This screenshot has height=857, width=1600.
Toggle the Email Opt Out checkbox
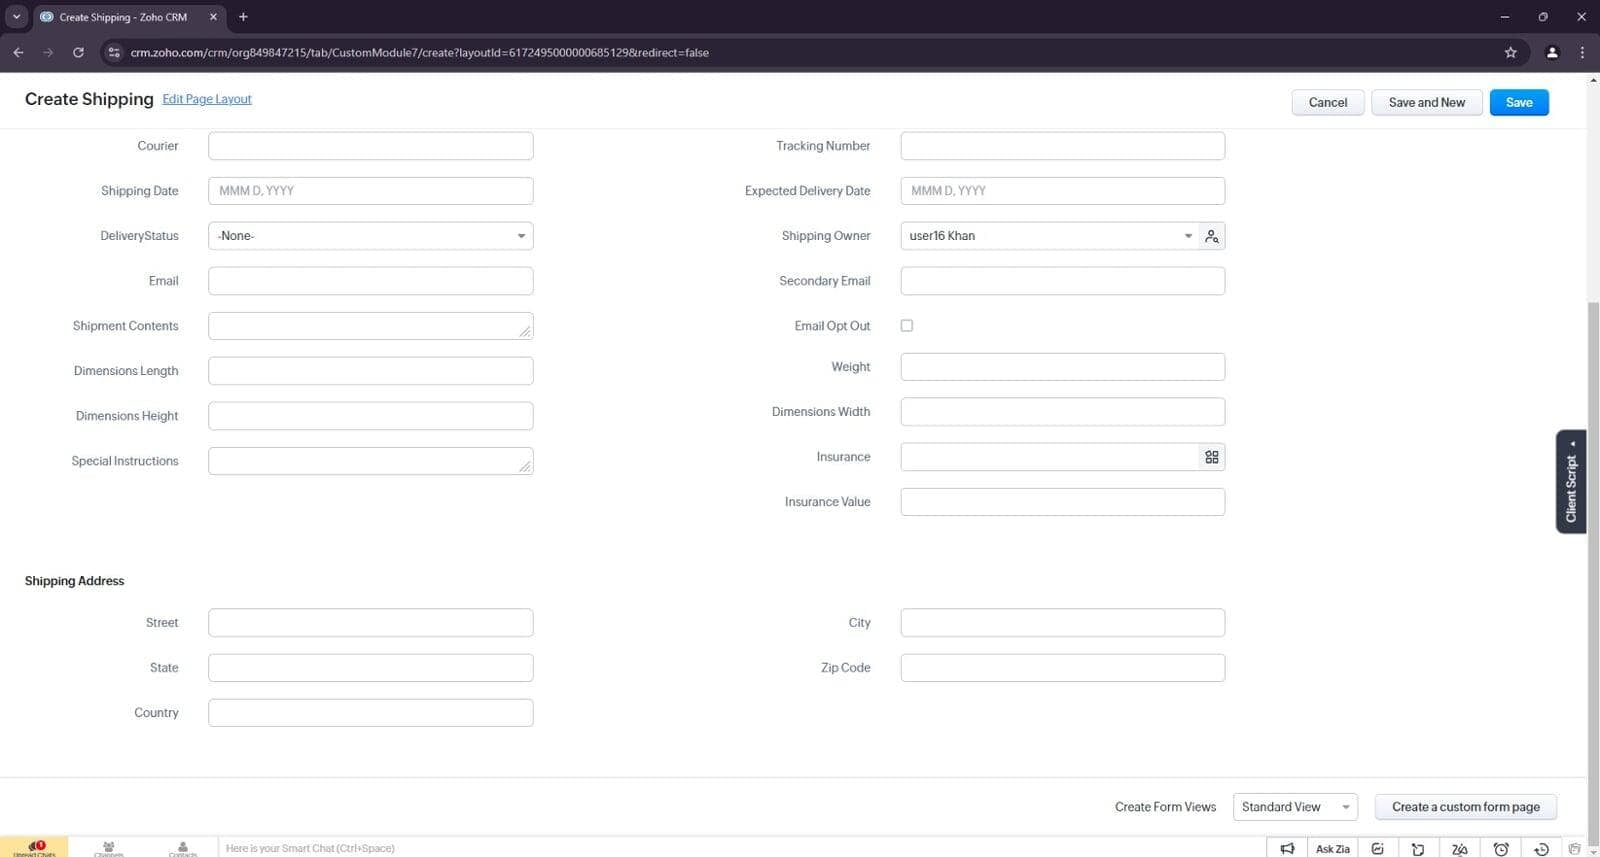tap(907, 326)
